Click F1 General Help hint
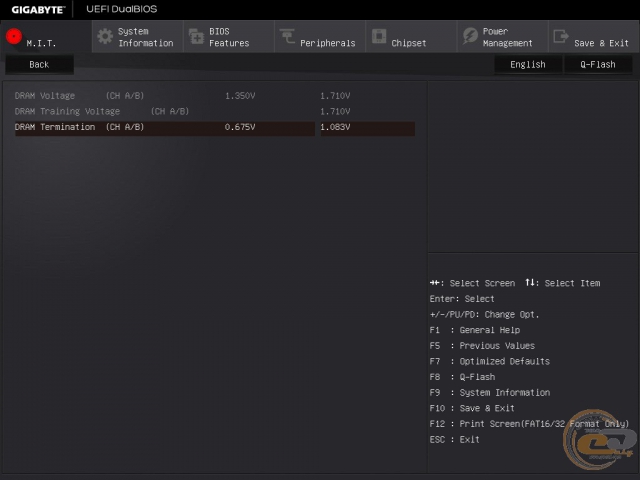Image resolution: width=640 pixels, height=480 pixels. click(475, 330)
